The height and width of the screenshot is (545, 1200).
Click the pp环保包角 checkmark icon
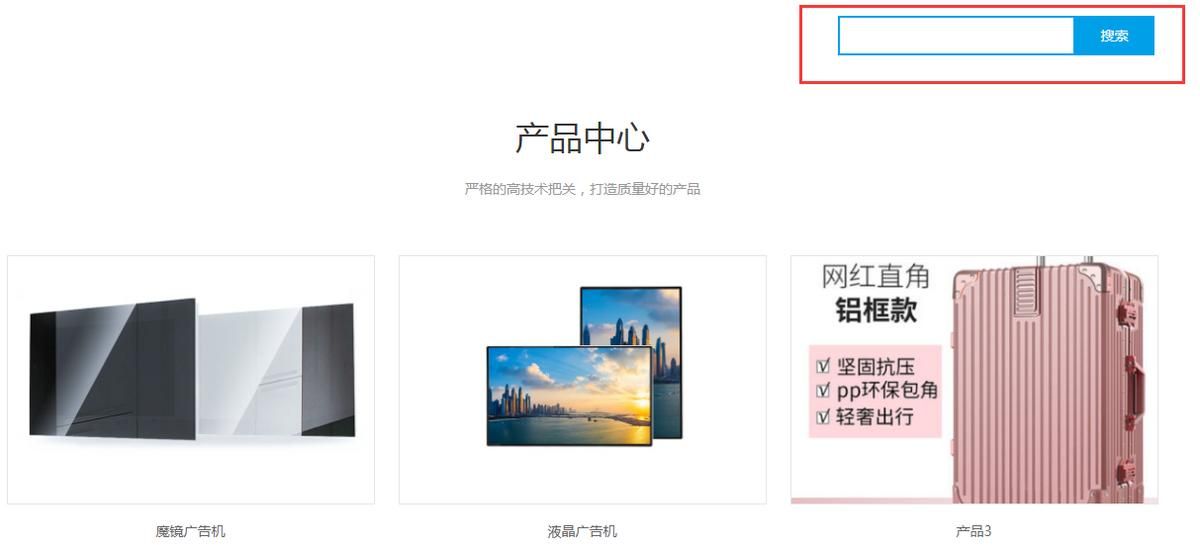pos(823,391)
